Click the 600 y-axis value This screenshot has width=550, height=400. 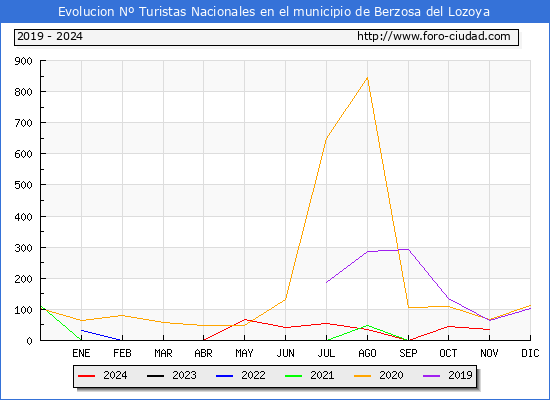coord(24,154)
